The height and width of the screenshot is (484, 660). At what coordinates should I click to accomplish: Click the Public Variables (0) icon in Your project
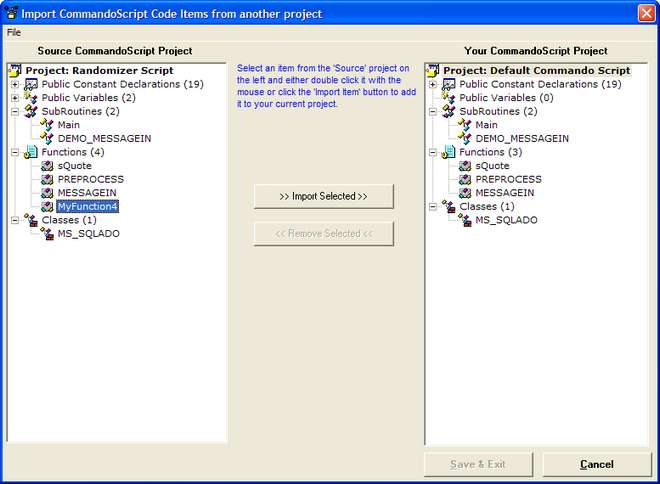coord(449,98)
